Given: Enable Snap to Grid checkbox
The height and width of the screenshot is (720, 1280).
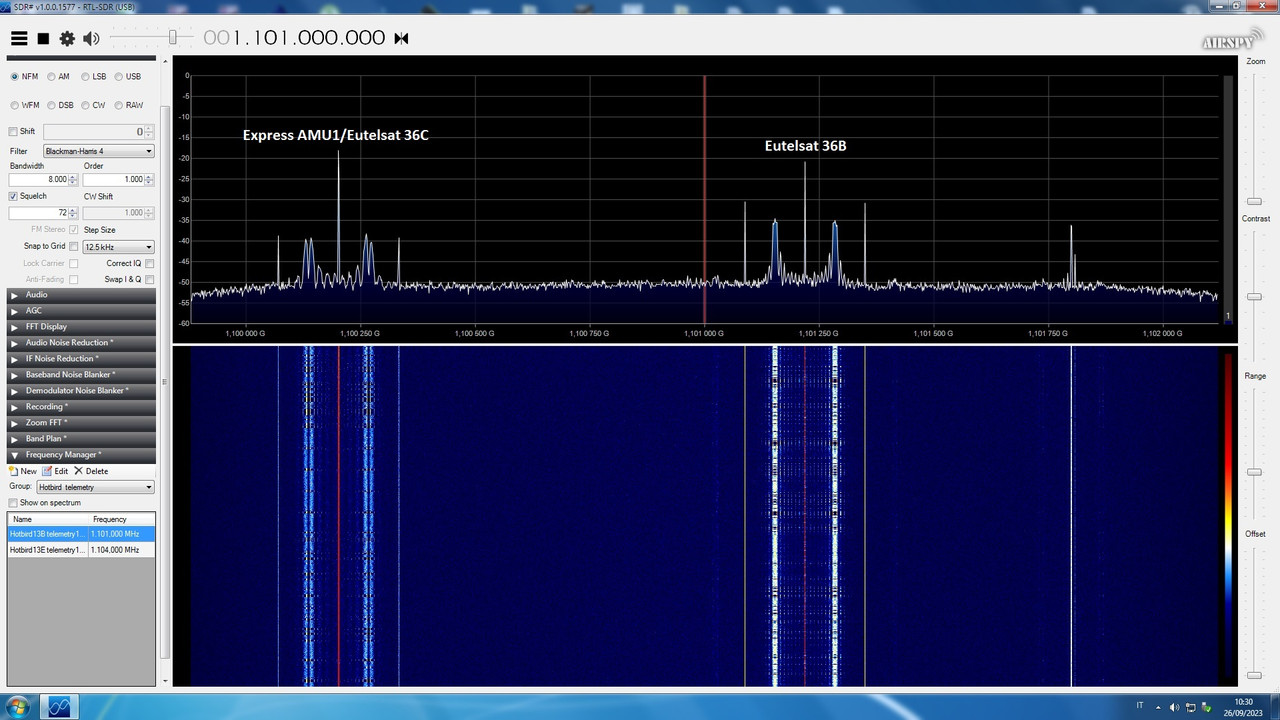Looking at the screenshot, I should coord(73,246).
